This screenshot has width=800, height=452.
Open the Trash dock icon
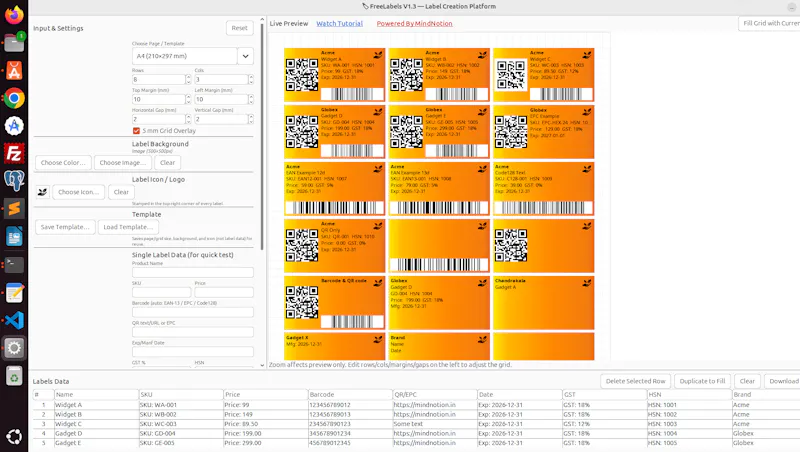point(14,376)
